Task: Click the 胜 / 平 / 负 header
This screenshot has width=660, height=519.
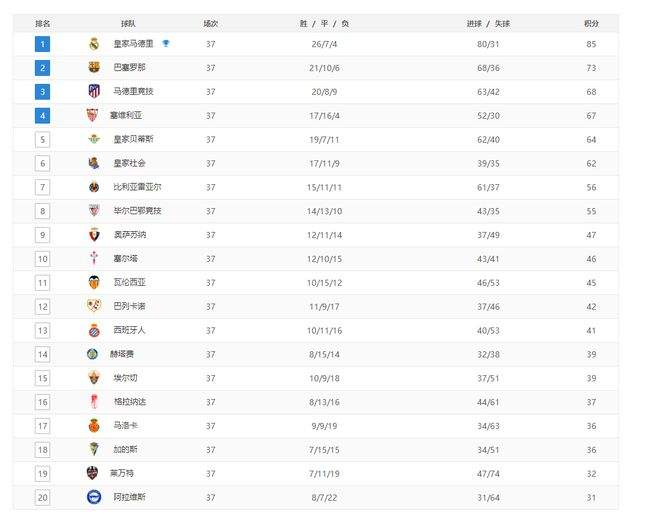Action: 324,24
